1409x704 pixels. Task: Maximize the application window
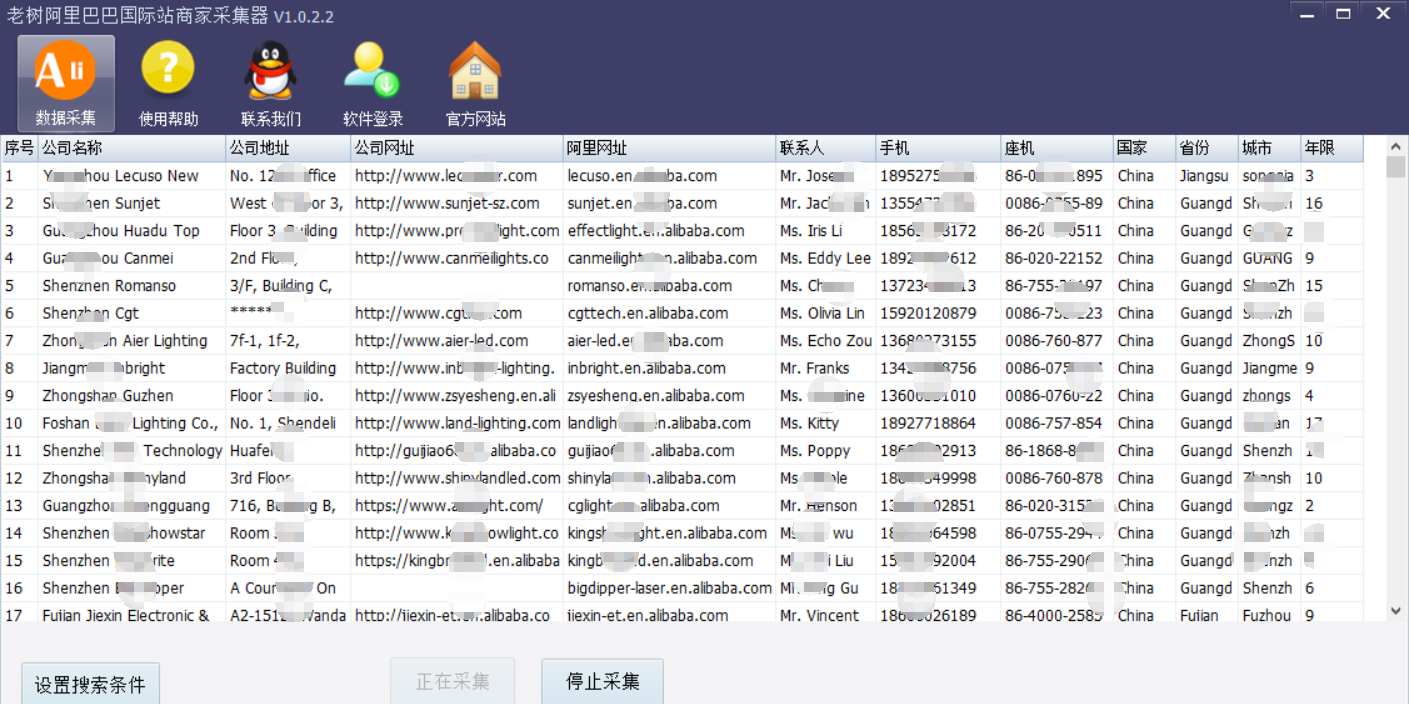point(1343,14)
